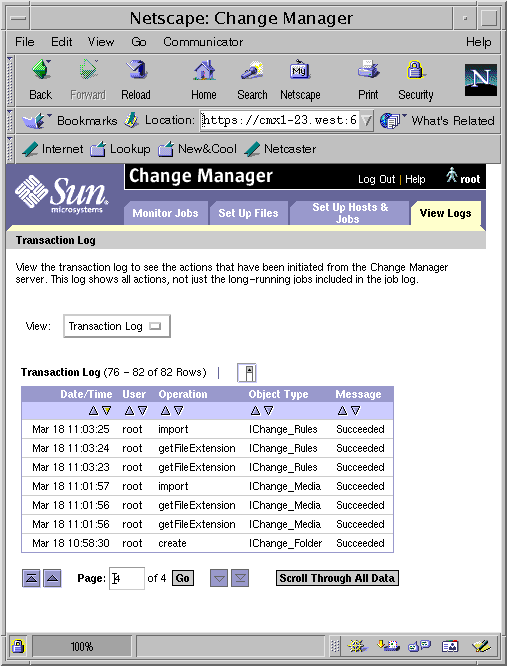Viewport: 507px width, 666px height.
Task: Click the Forward navigation icon
Action: (88, 71)
